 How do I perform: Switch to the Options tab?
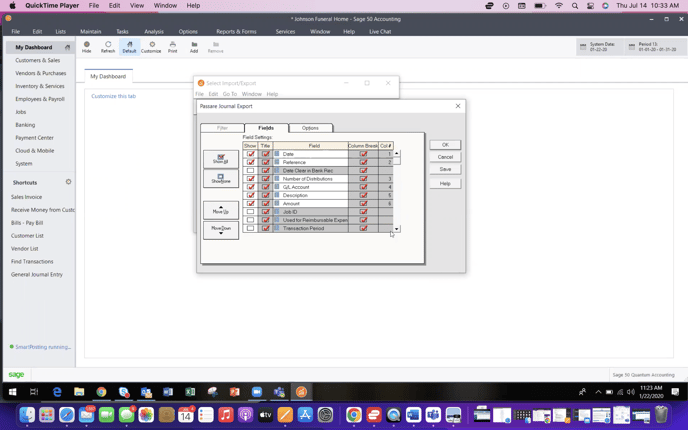point(310,128)
